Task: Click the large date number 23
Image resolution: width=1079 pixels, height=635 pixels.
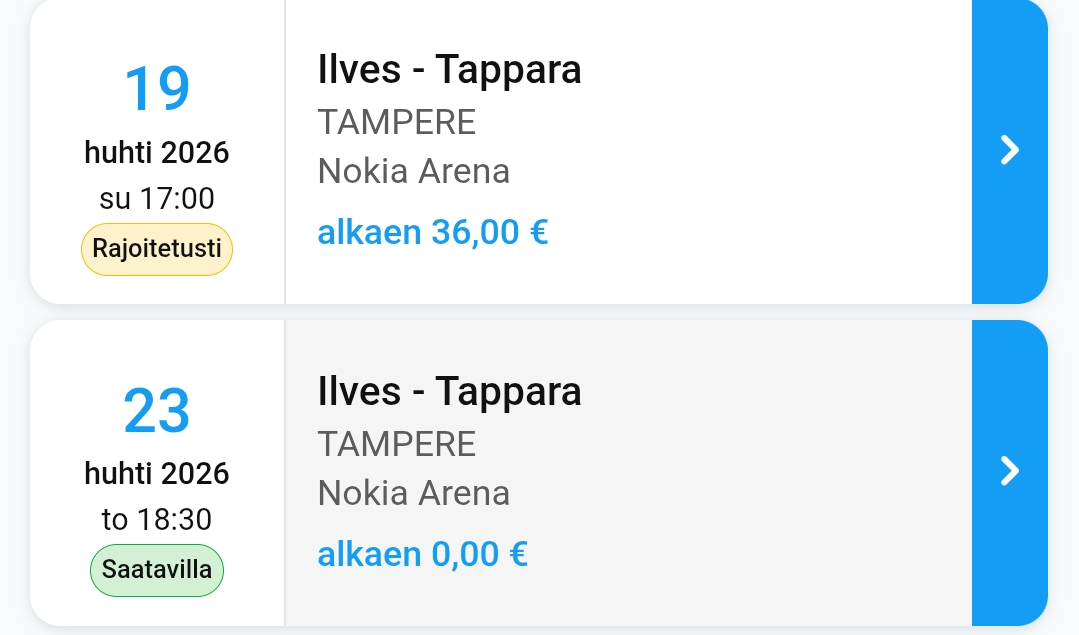Action: point(157,411)
